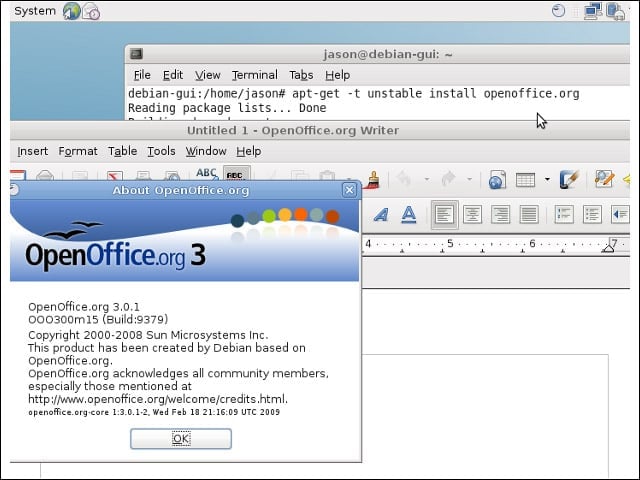Screen dimensions: 640x480
Task: Open the Writer Tools menu
Action: pos(161,151)
